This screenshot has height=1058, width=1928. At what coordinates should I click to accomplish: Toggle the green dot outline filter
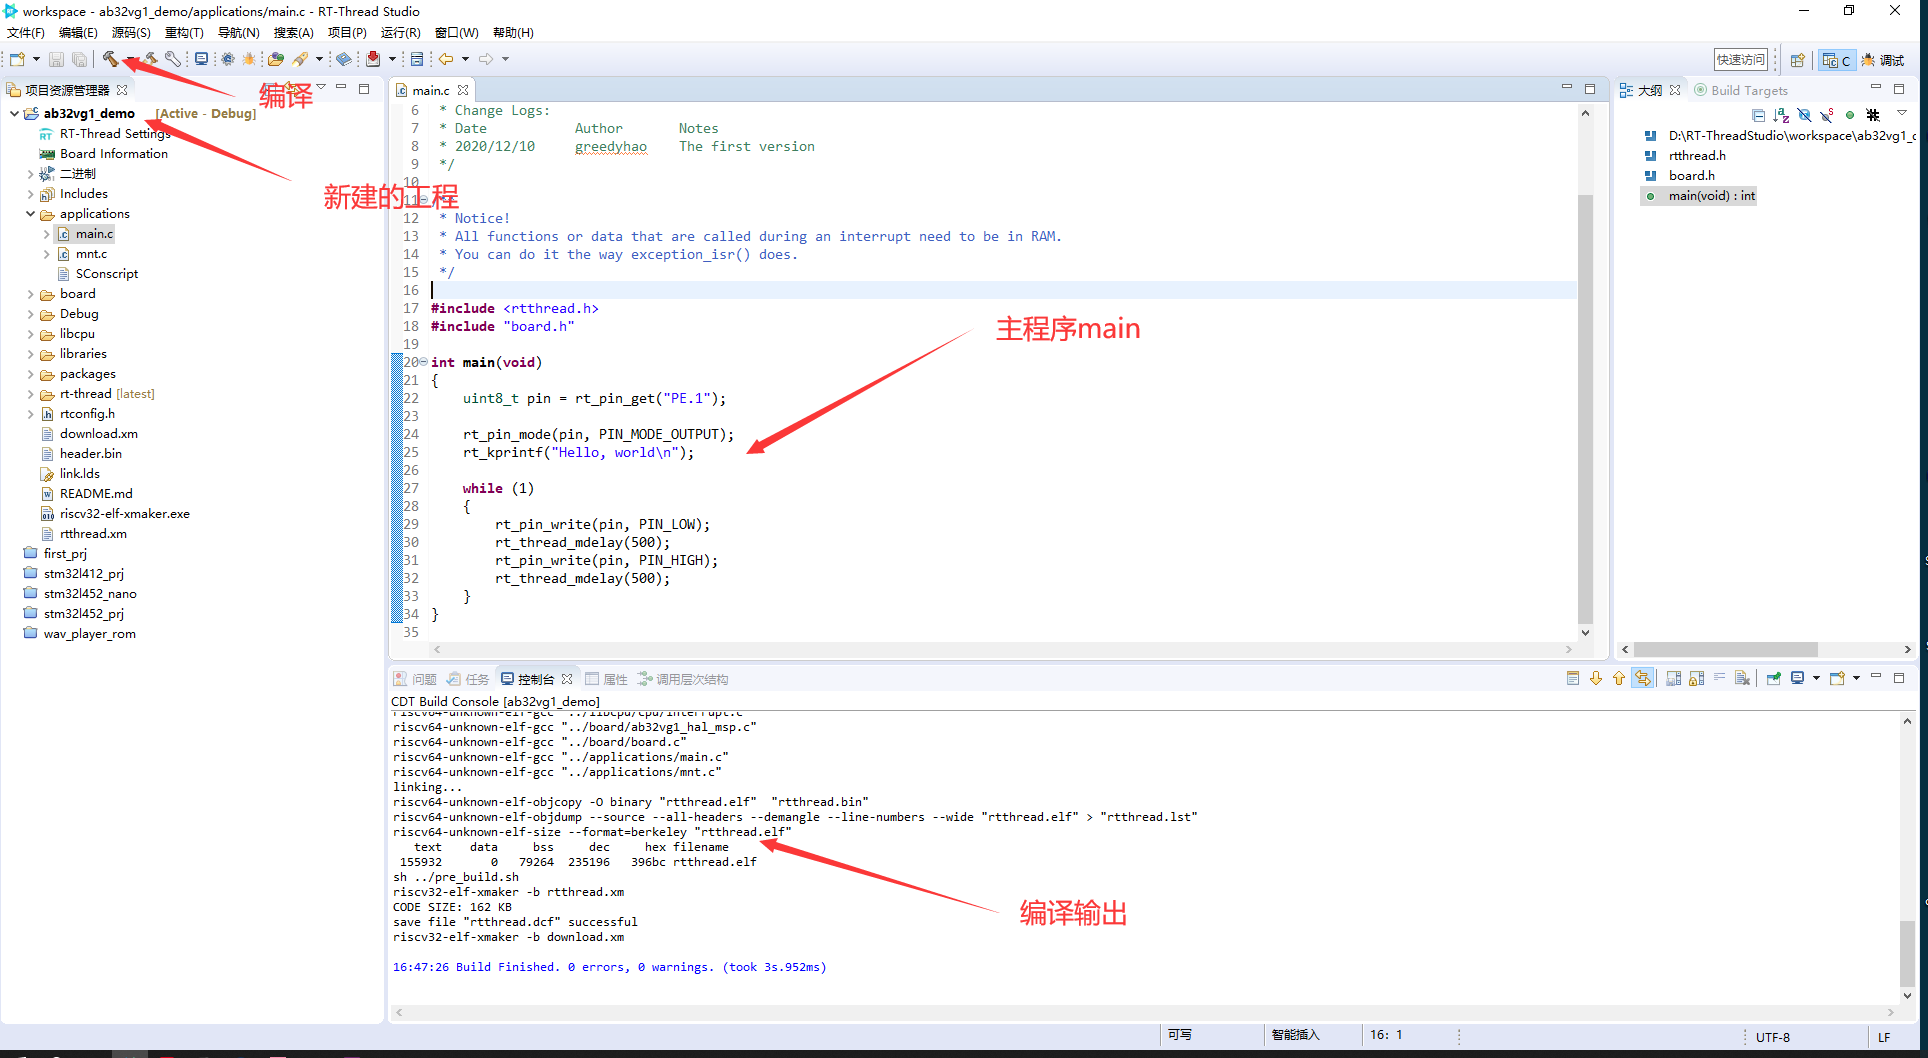[1850, 115]
